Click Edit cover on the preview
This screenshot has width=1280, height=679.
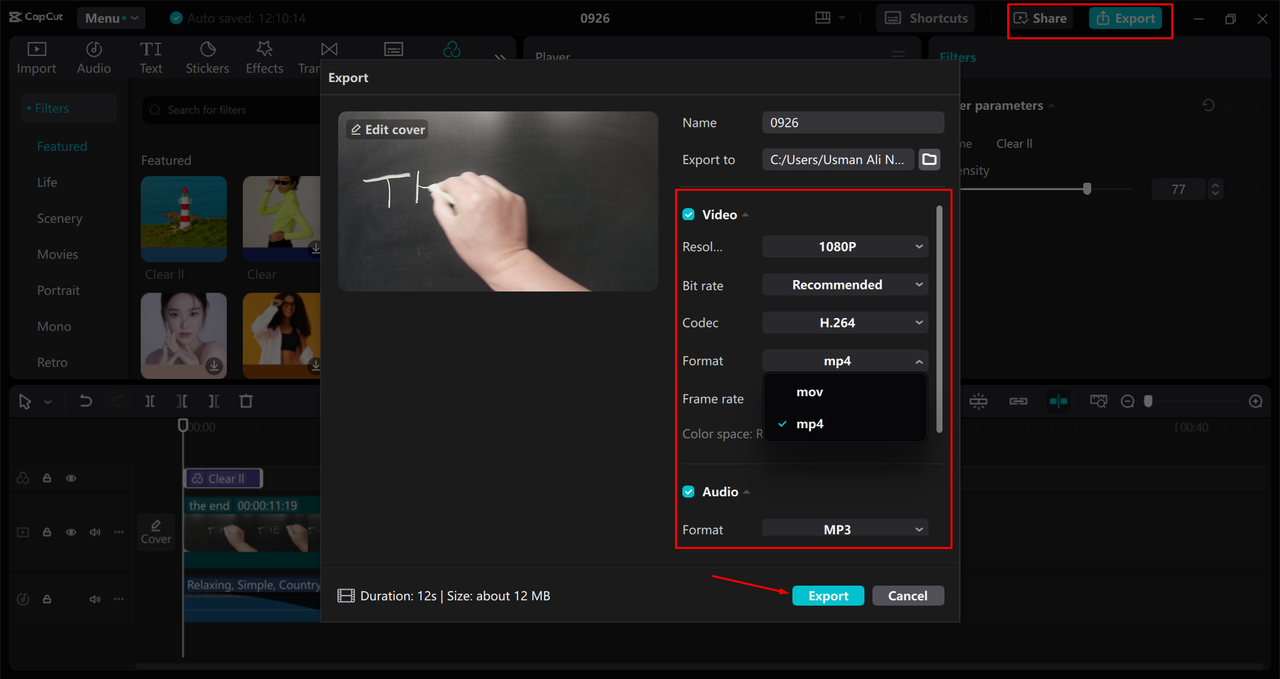click(x=387, y=129)
